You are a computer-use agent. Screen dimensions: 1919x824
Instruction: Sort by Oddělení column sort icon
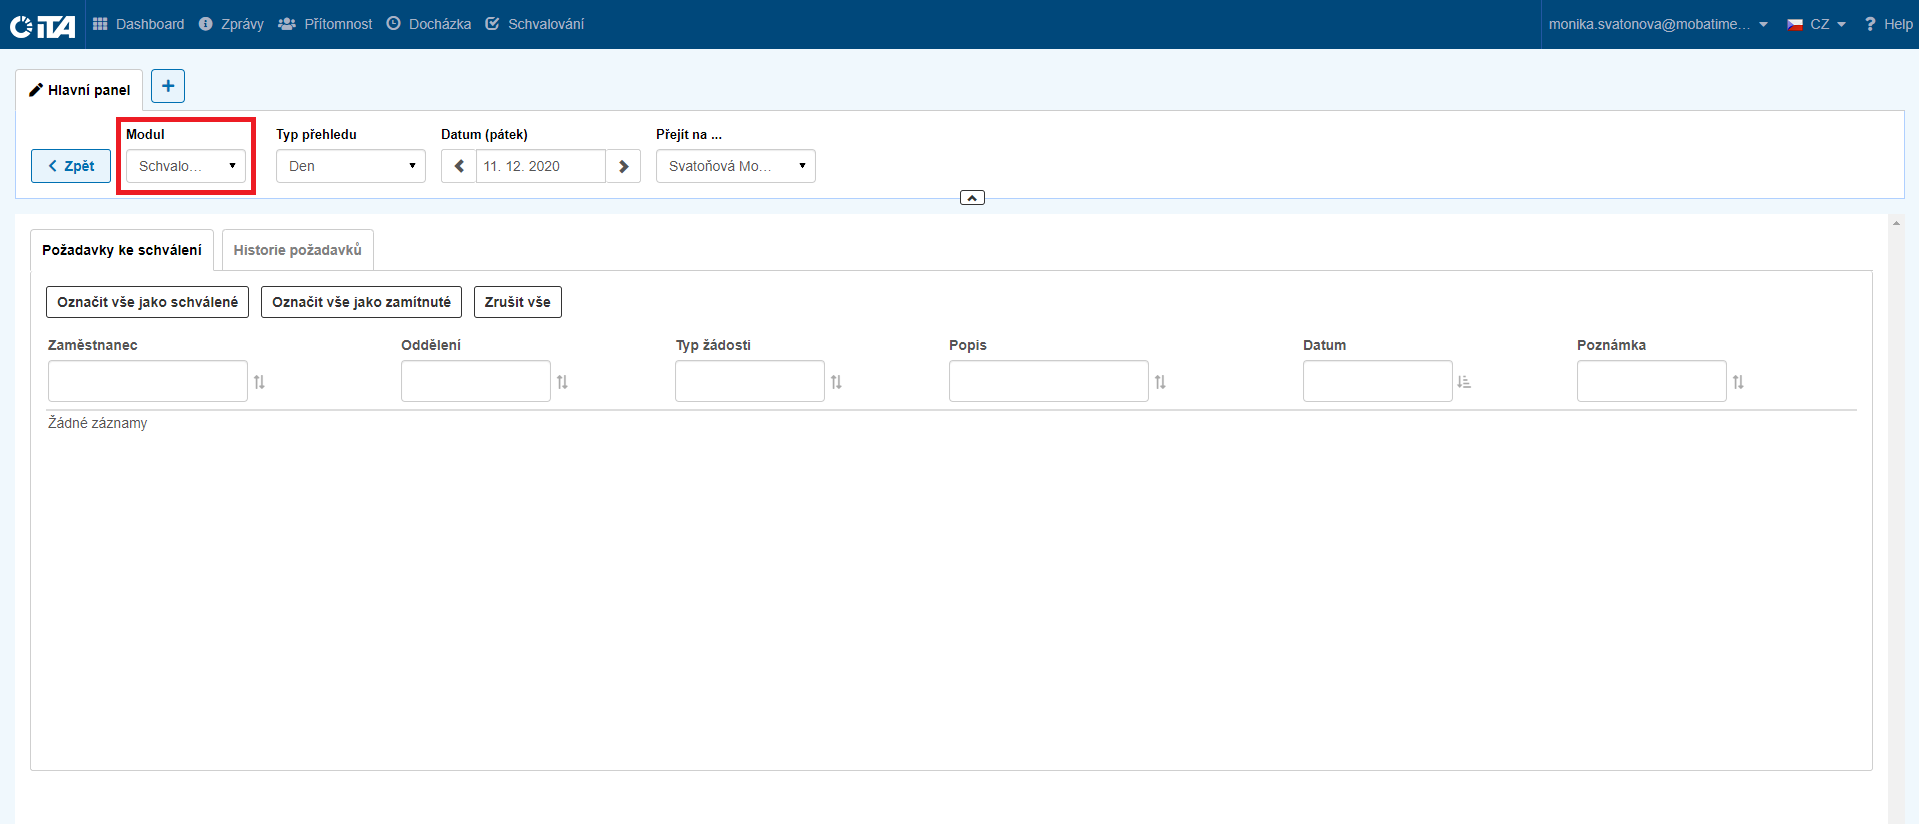point(562,382)
